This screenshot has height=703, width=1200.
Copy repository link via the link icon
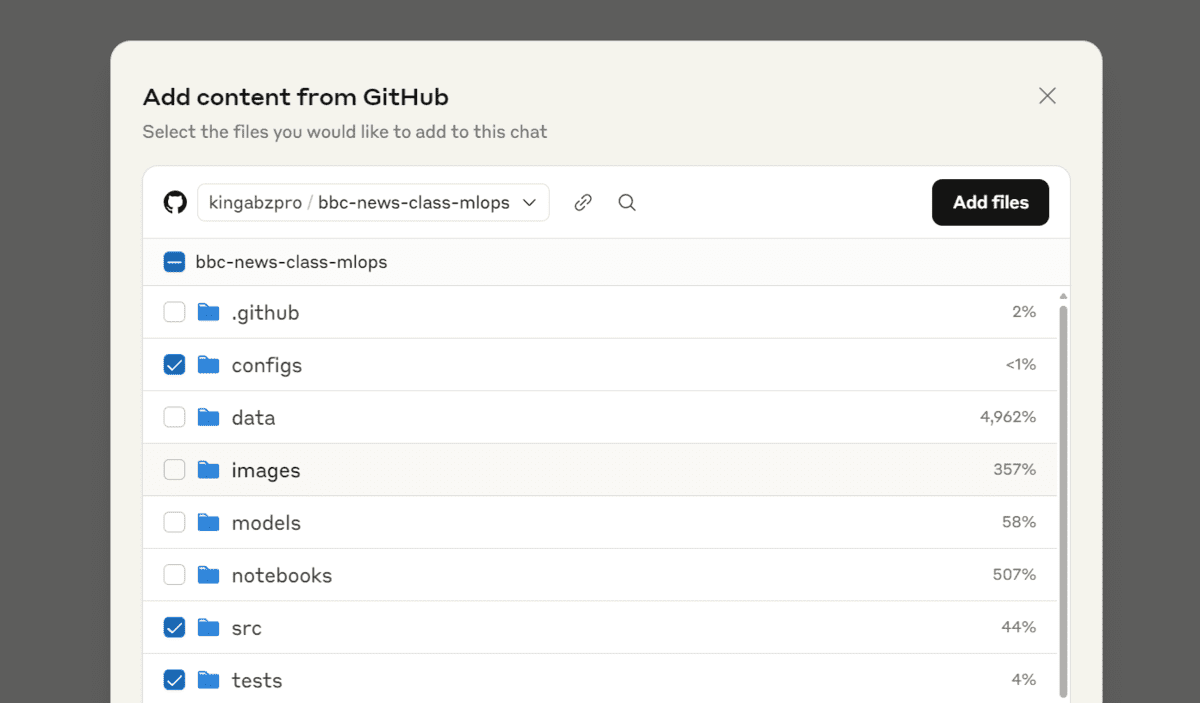(x=583, y=203)
